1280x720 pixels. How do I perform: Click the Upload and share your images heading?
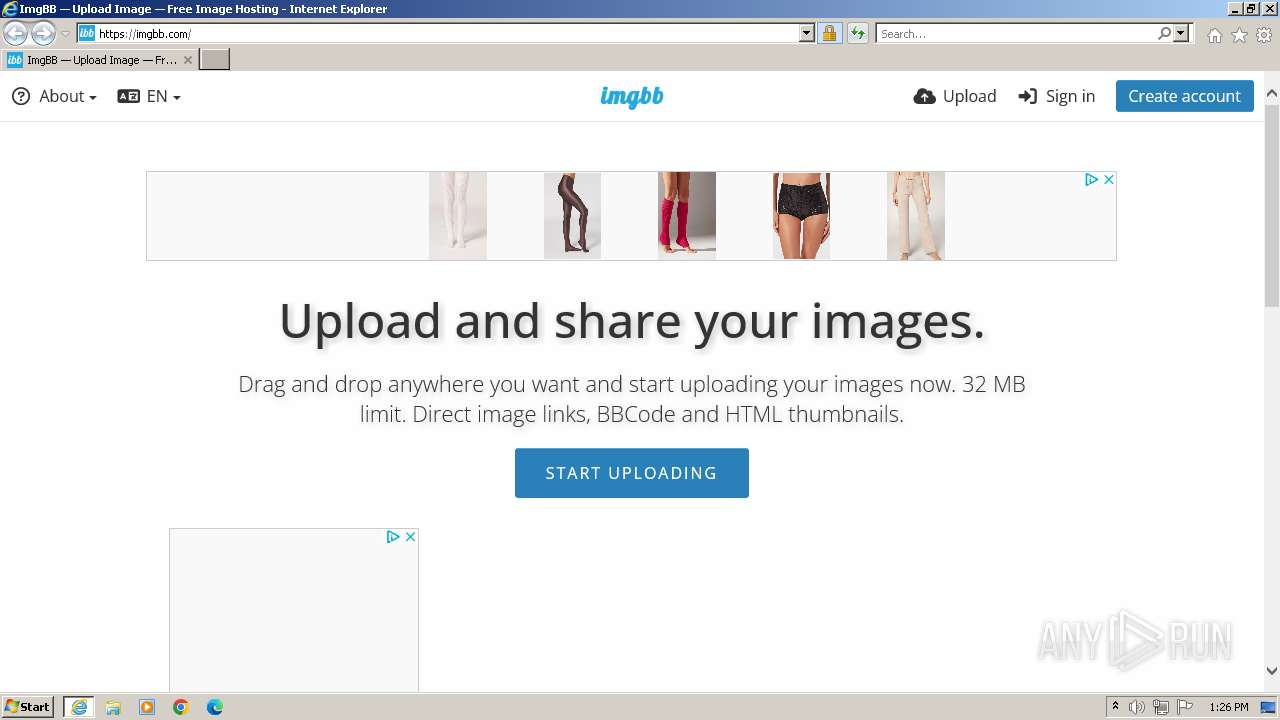pos(632,321)
